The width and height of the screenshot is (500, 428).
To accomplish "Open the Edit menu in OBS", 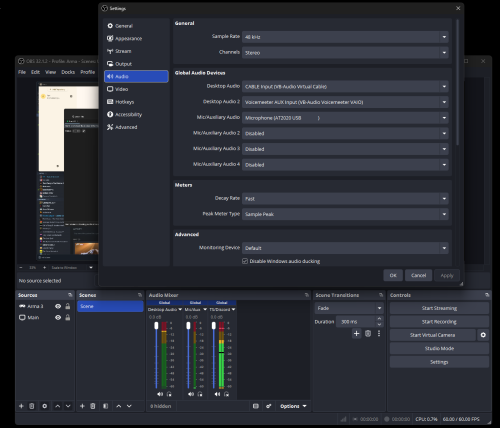I will click(35, 72).
